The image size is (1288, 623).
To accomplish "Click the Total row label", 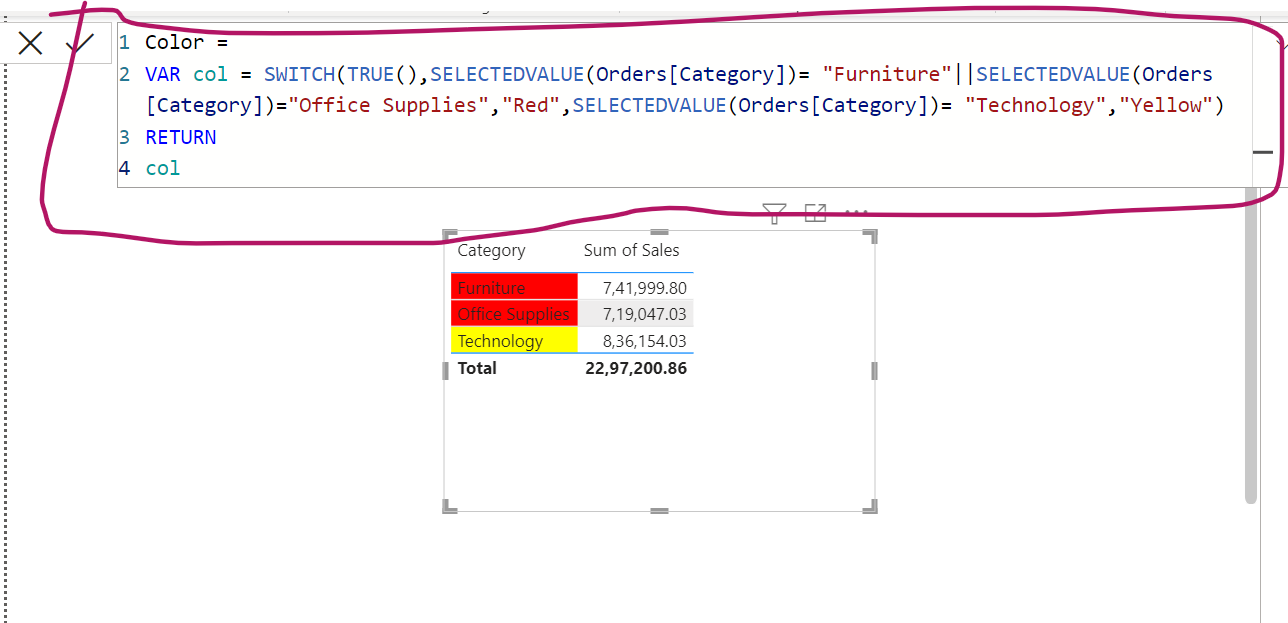I will (477, 368).
